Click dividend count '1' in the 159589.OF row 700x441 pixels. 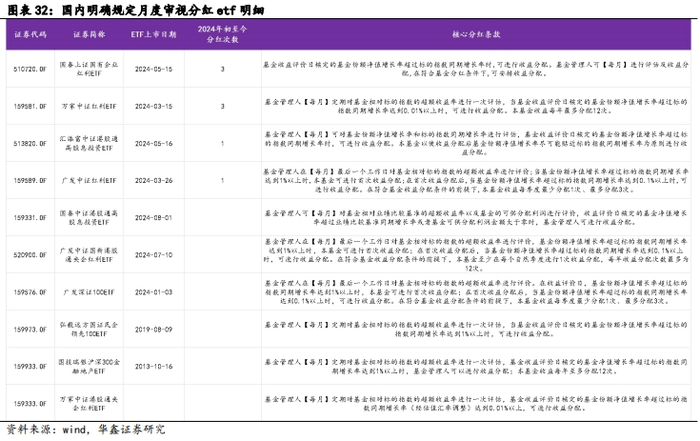pyautogui.click(x=222, y=180)
